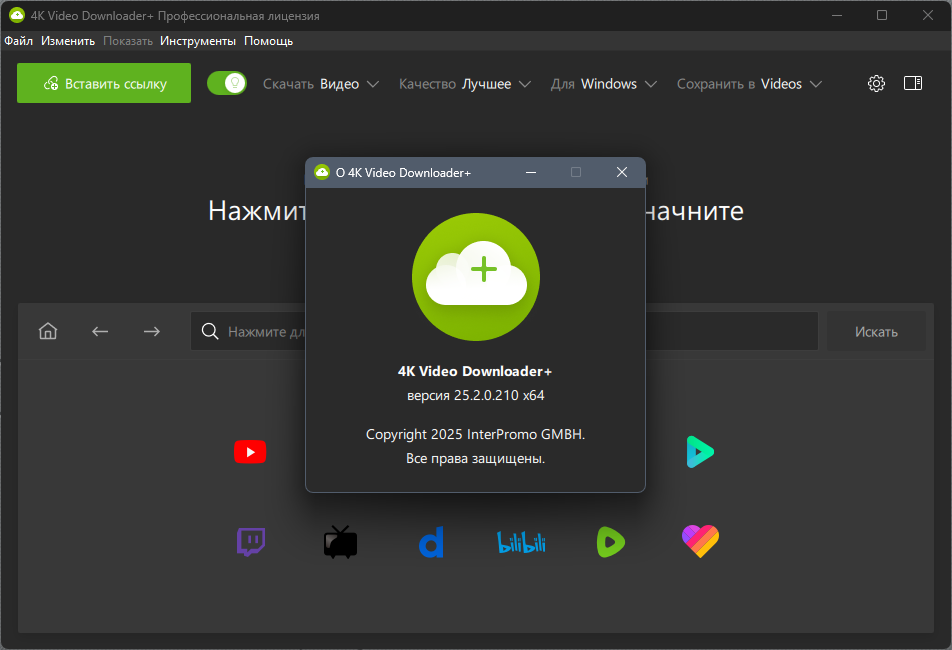Open the Помощь menu

tap(269, 41)
